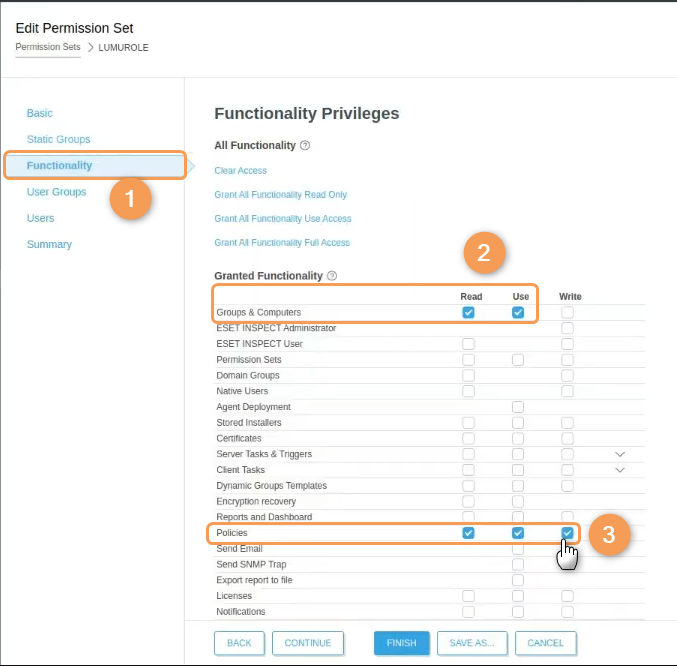Screen dimensions: 677x666
Task: Enable Permission Sets Use checkbox
Action: coord(518,360)
